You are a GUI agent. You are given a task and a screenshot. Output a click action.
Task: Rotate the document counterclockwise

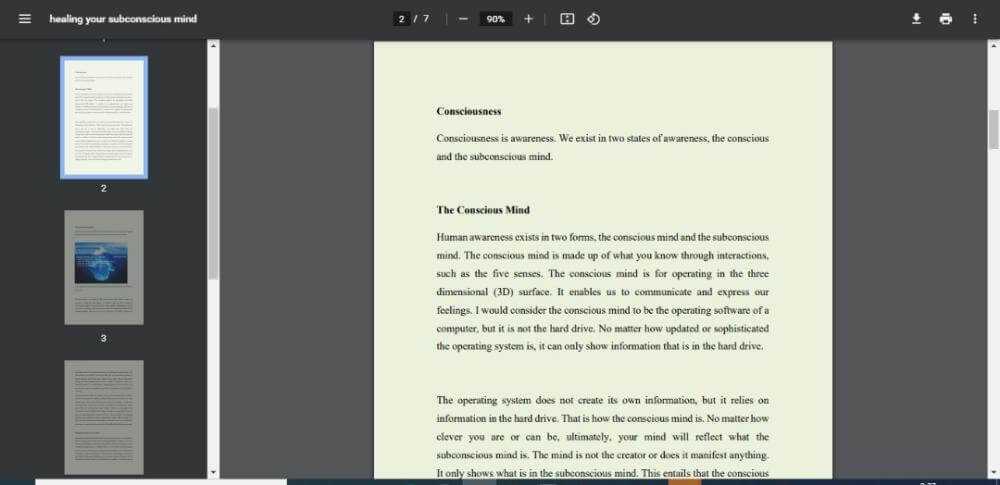point(594,19)
